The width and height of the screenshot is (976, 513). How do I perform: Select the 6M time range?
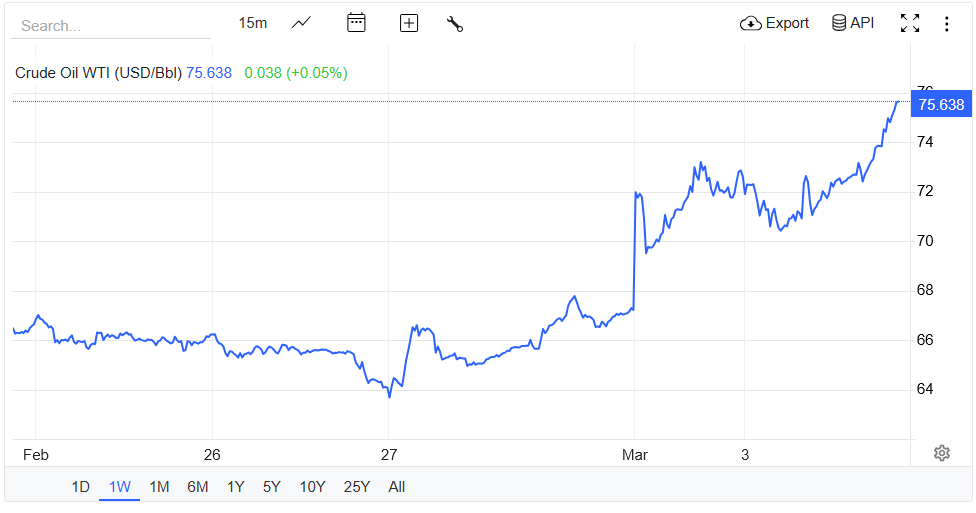197,487
